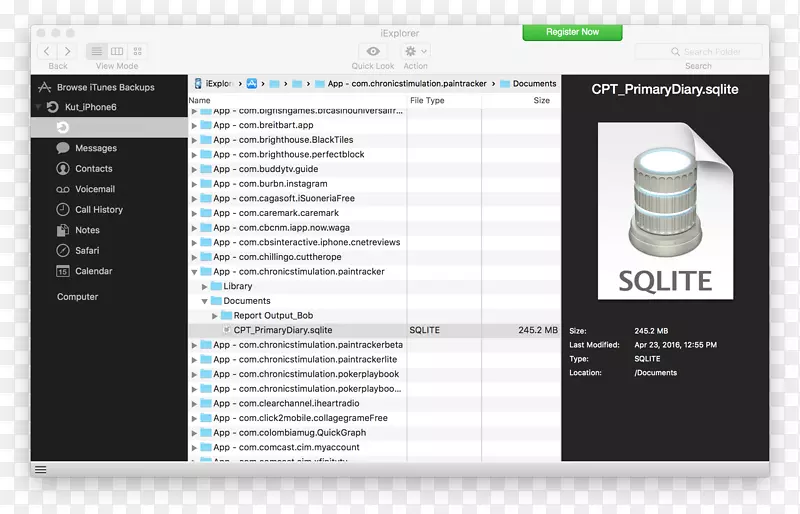800x514 pixels.
Task: Collapse the com.chronicstimulation.paintracker folder
Action: (x=195, y=272)
